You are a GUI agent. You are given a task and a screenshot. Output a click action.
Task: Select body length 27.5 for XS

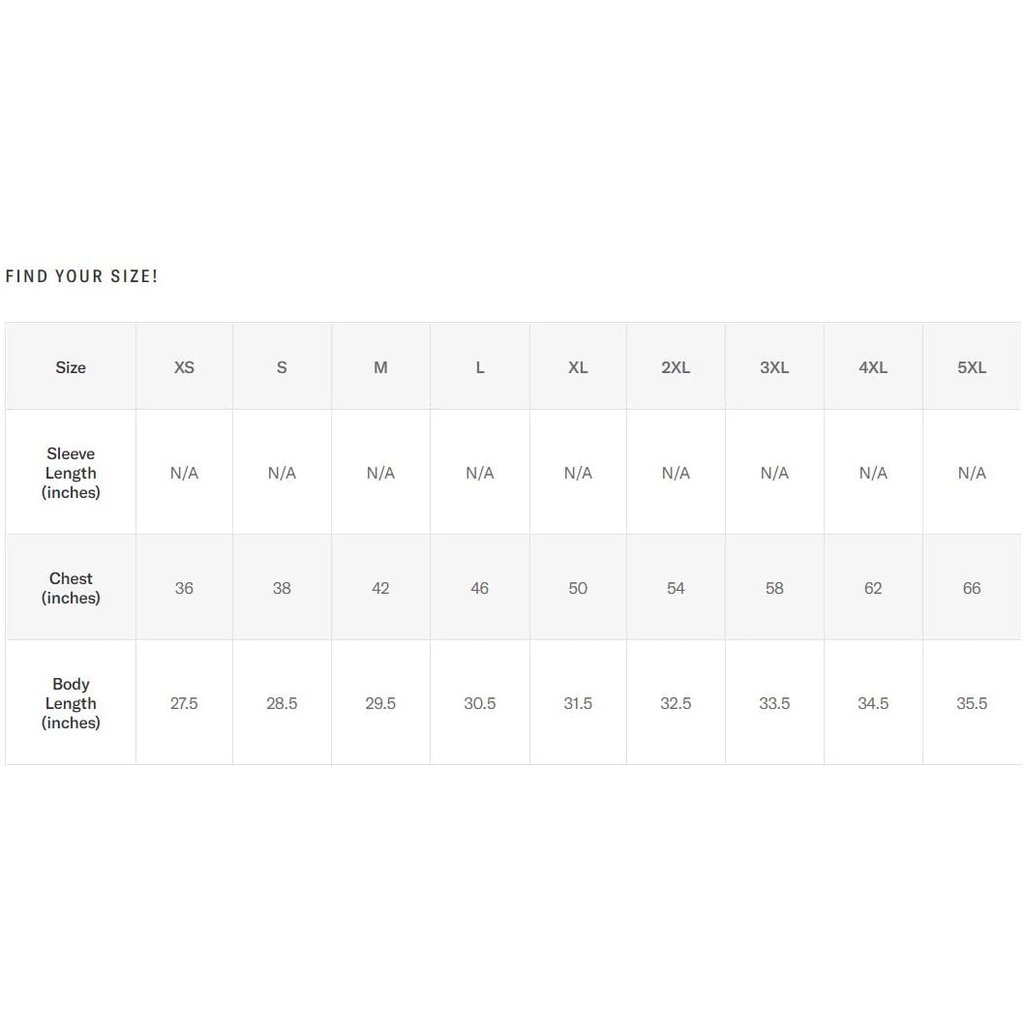click(x=184, y=704)
